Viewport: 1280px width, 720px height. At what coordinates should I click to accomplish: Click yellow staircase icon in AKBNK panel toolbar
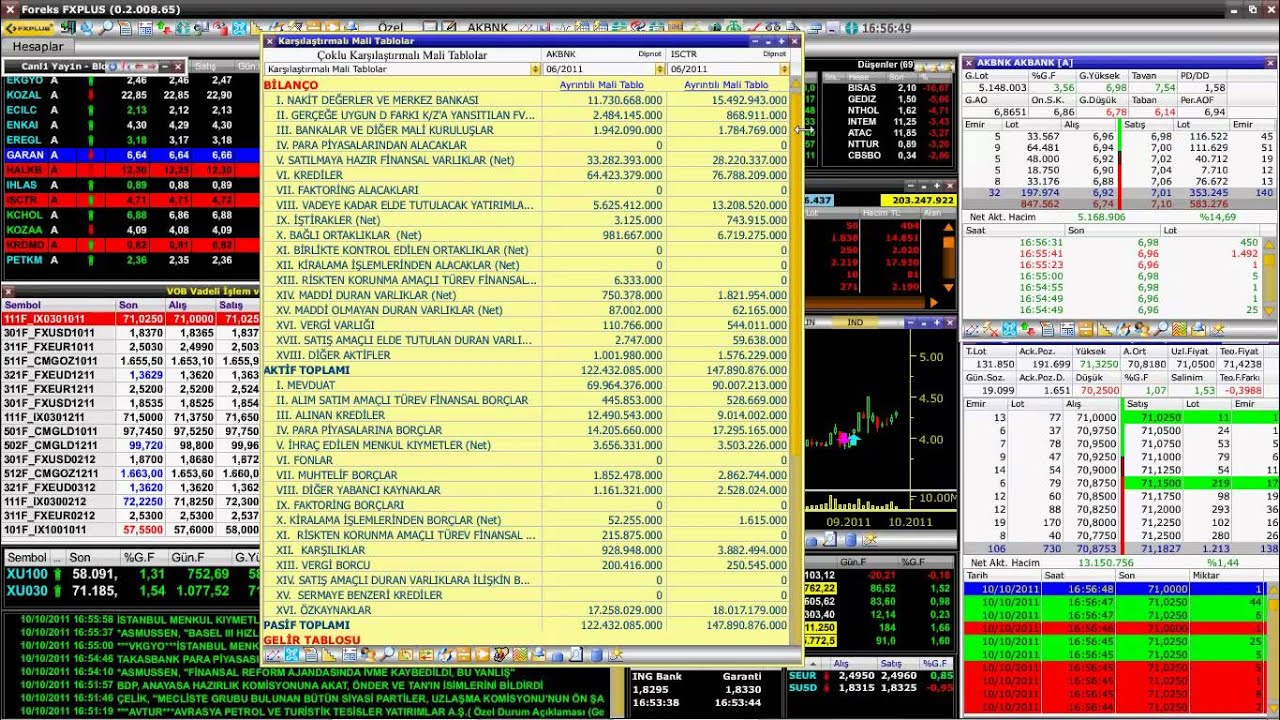coord(1104,330)
